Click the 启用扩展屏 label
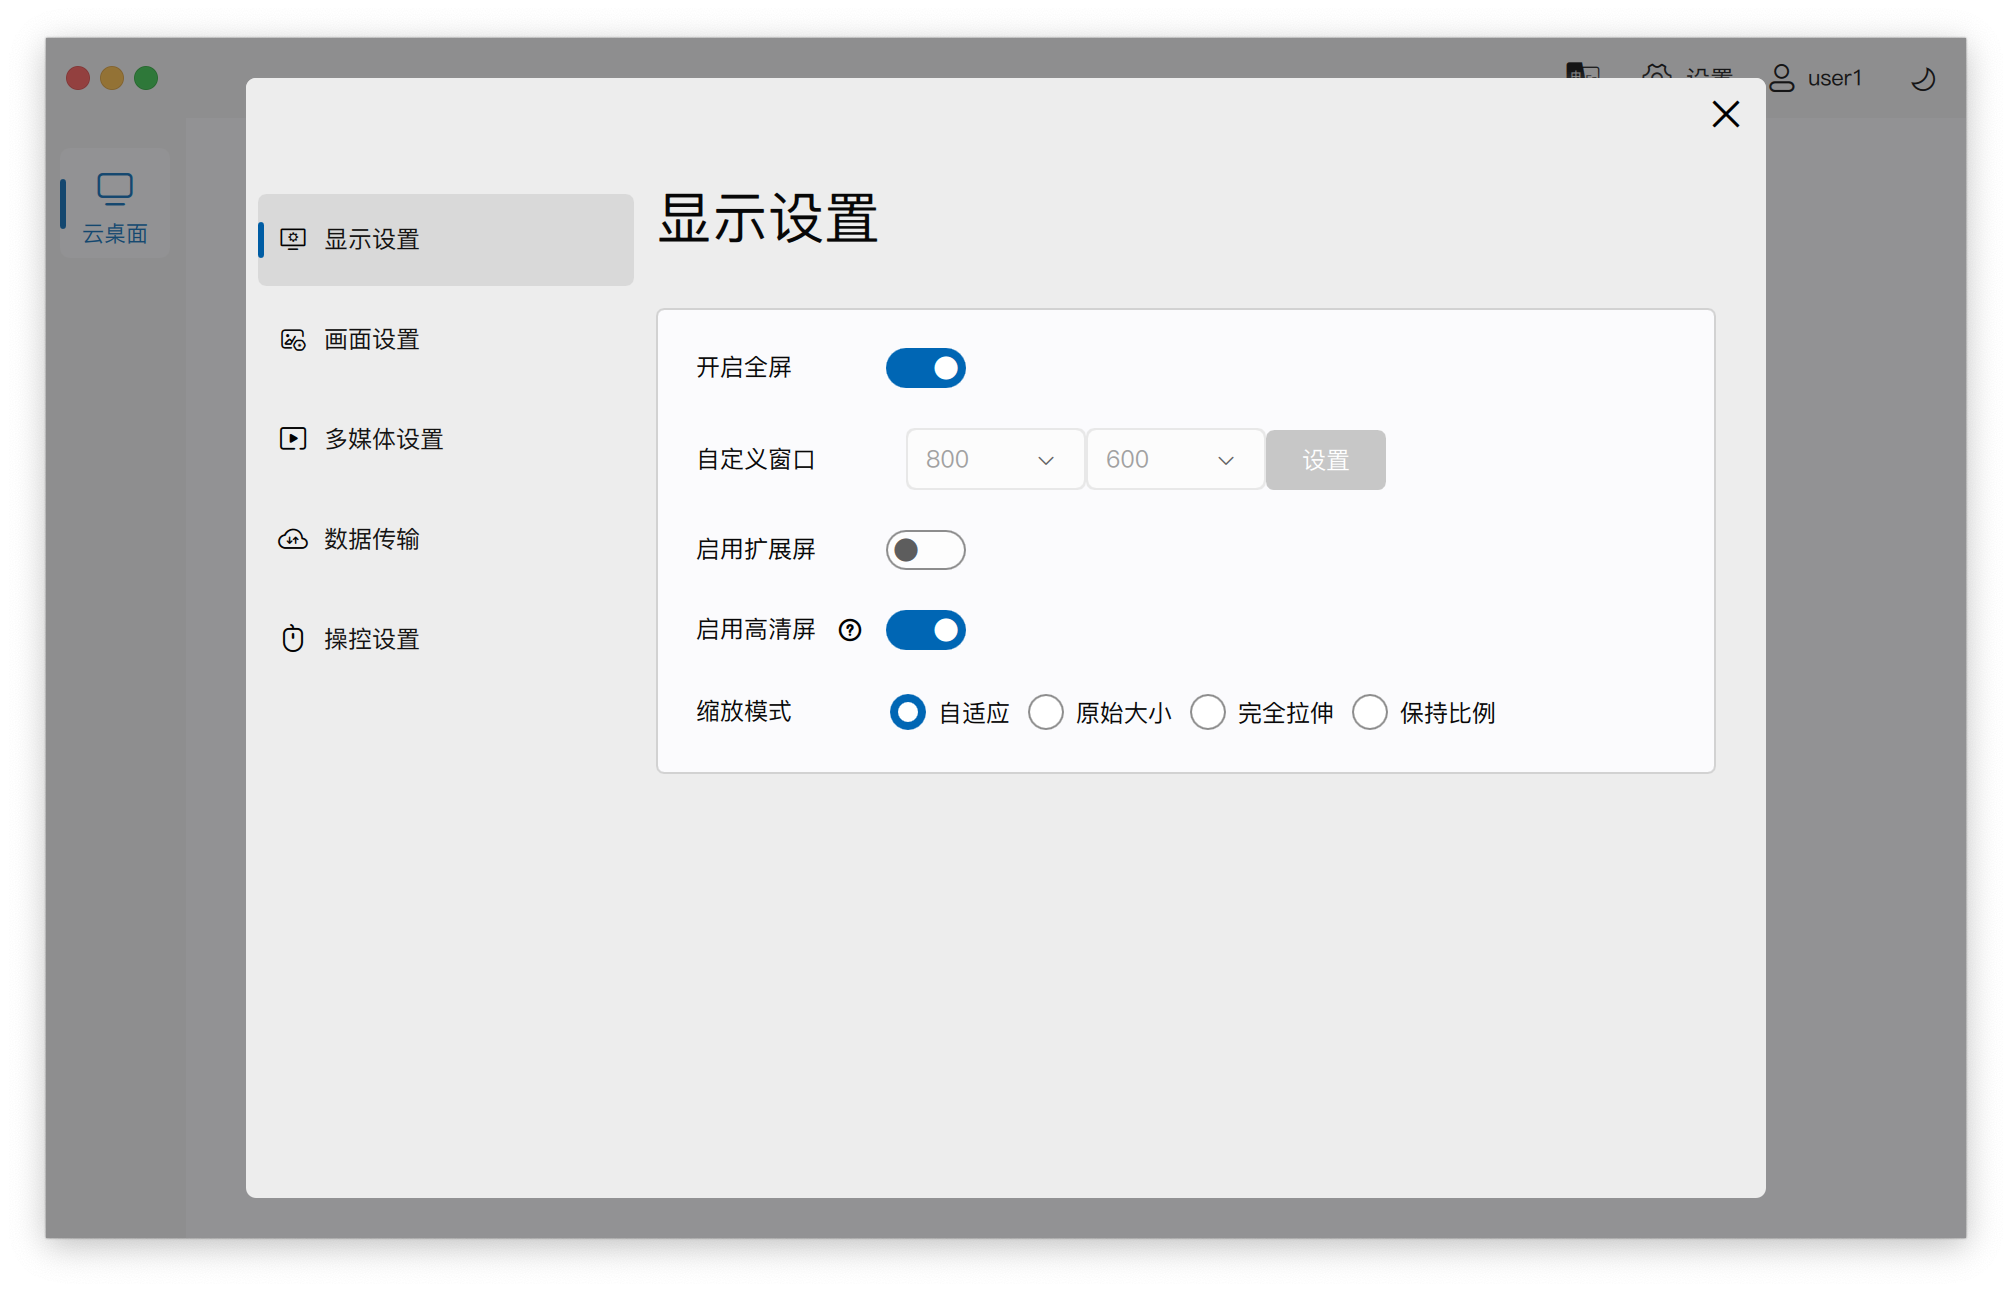Image resolution: width=2012 pixels, height=1292 pixels. click(756, 550)
